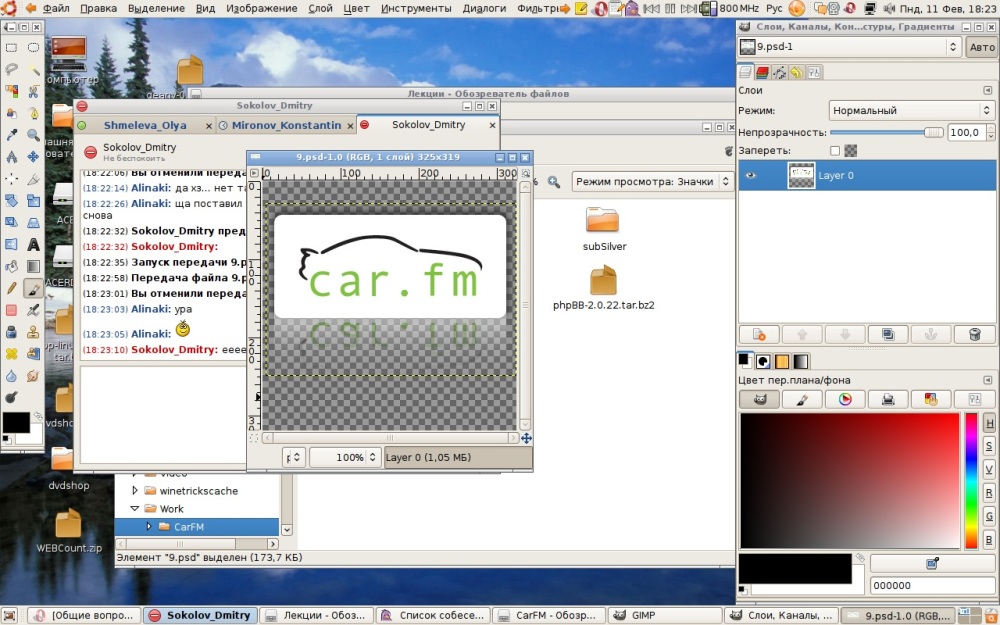Open the Слои panel menu arrow
Screen dimensions: 1000x625
coord(988,91)
